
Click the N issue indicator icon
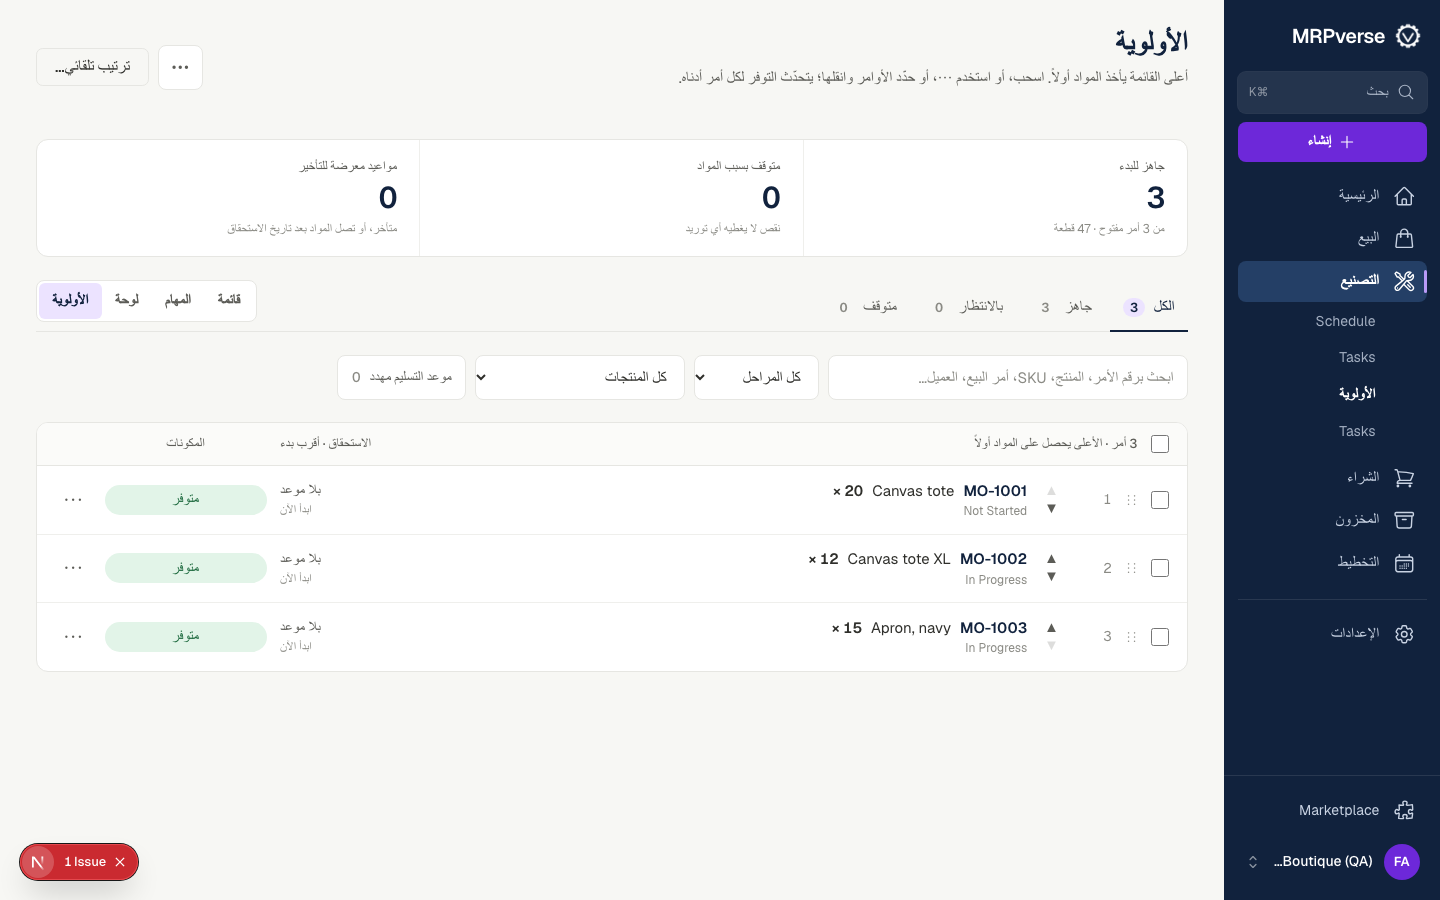(38, 862)
